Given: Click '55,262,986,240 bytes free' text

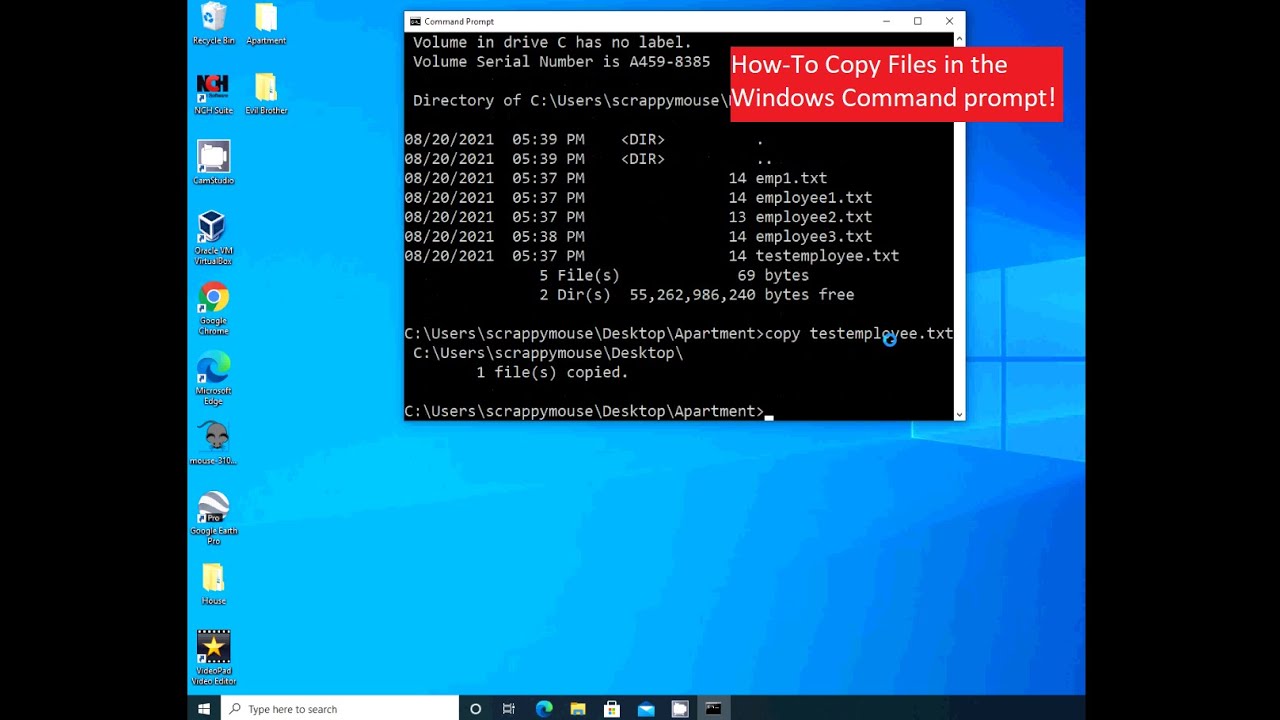Looking at the screenshot, I should point(742,295).
